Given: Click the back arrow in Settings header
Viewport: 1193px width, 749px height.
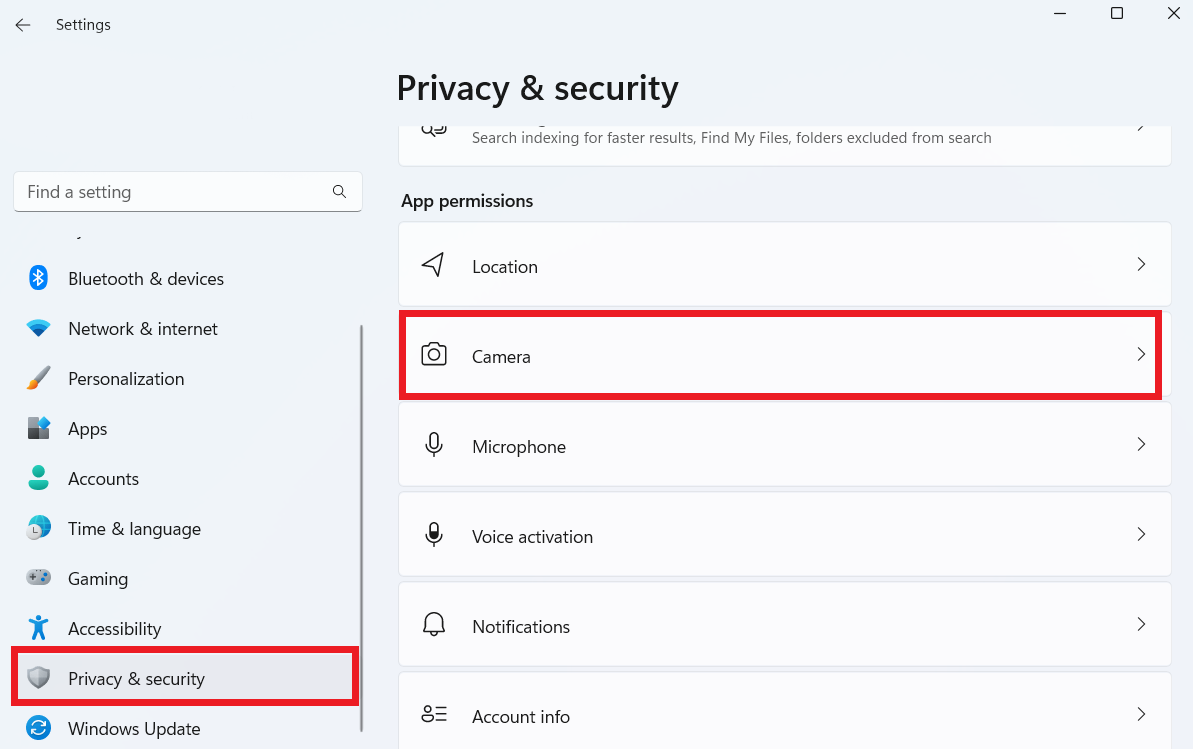Looking at the screenshot, I should (23, 25).
